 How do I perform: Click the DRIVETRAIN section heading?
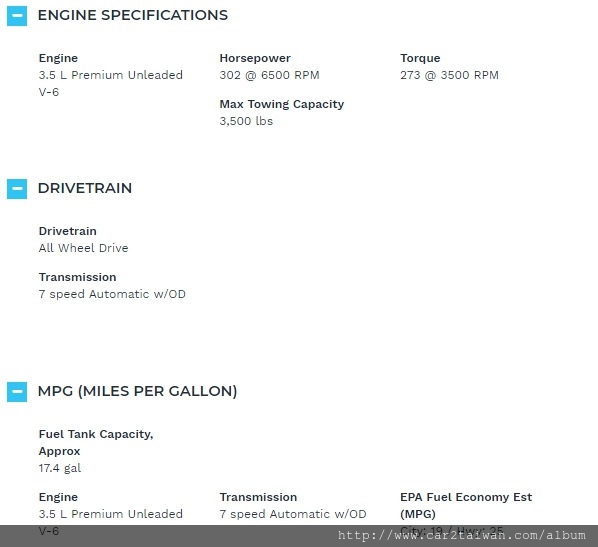85,188
